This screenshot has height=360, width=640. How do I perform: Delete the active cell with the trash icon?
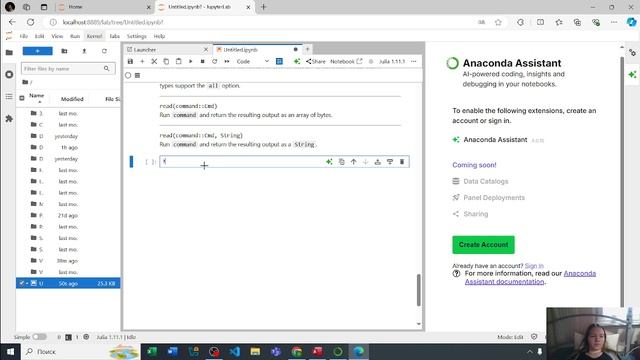402,162
